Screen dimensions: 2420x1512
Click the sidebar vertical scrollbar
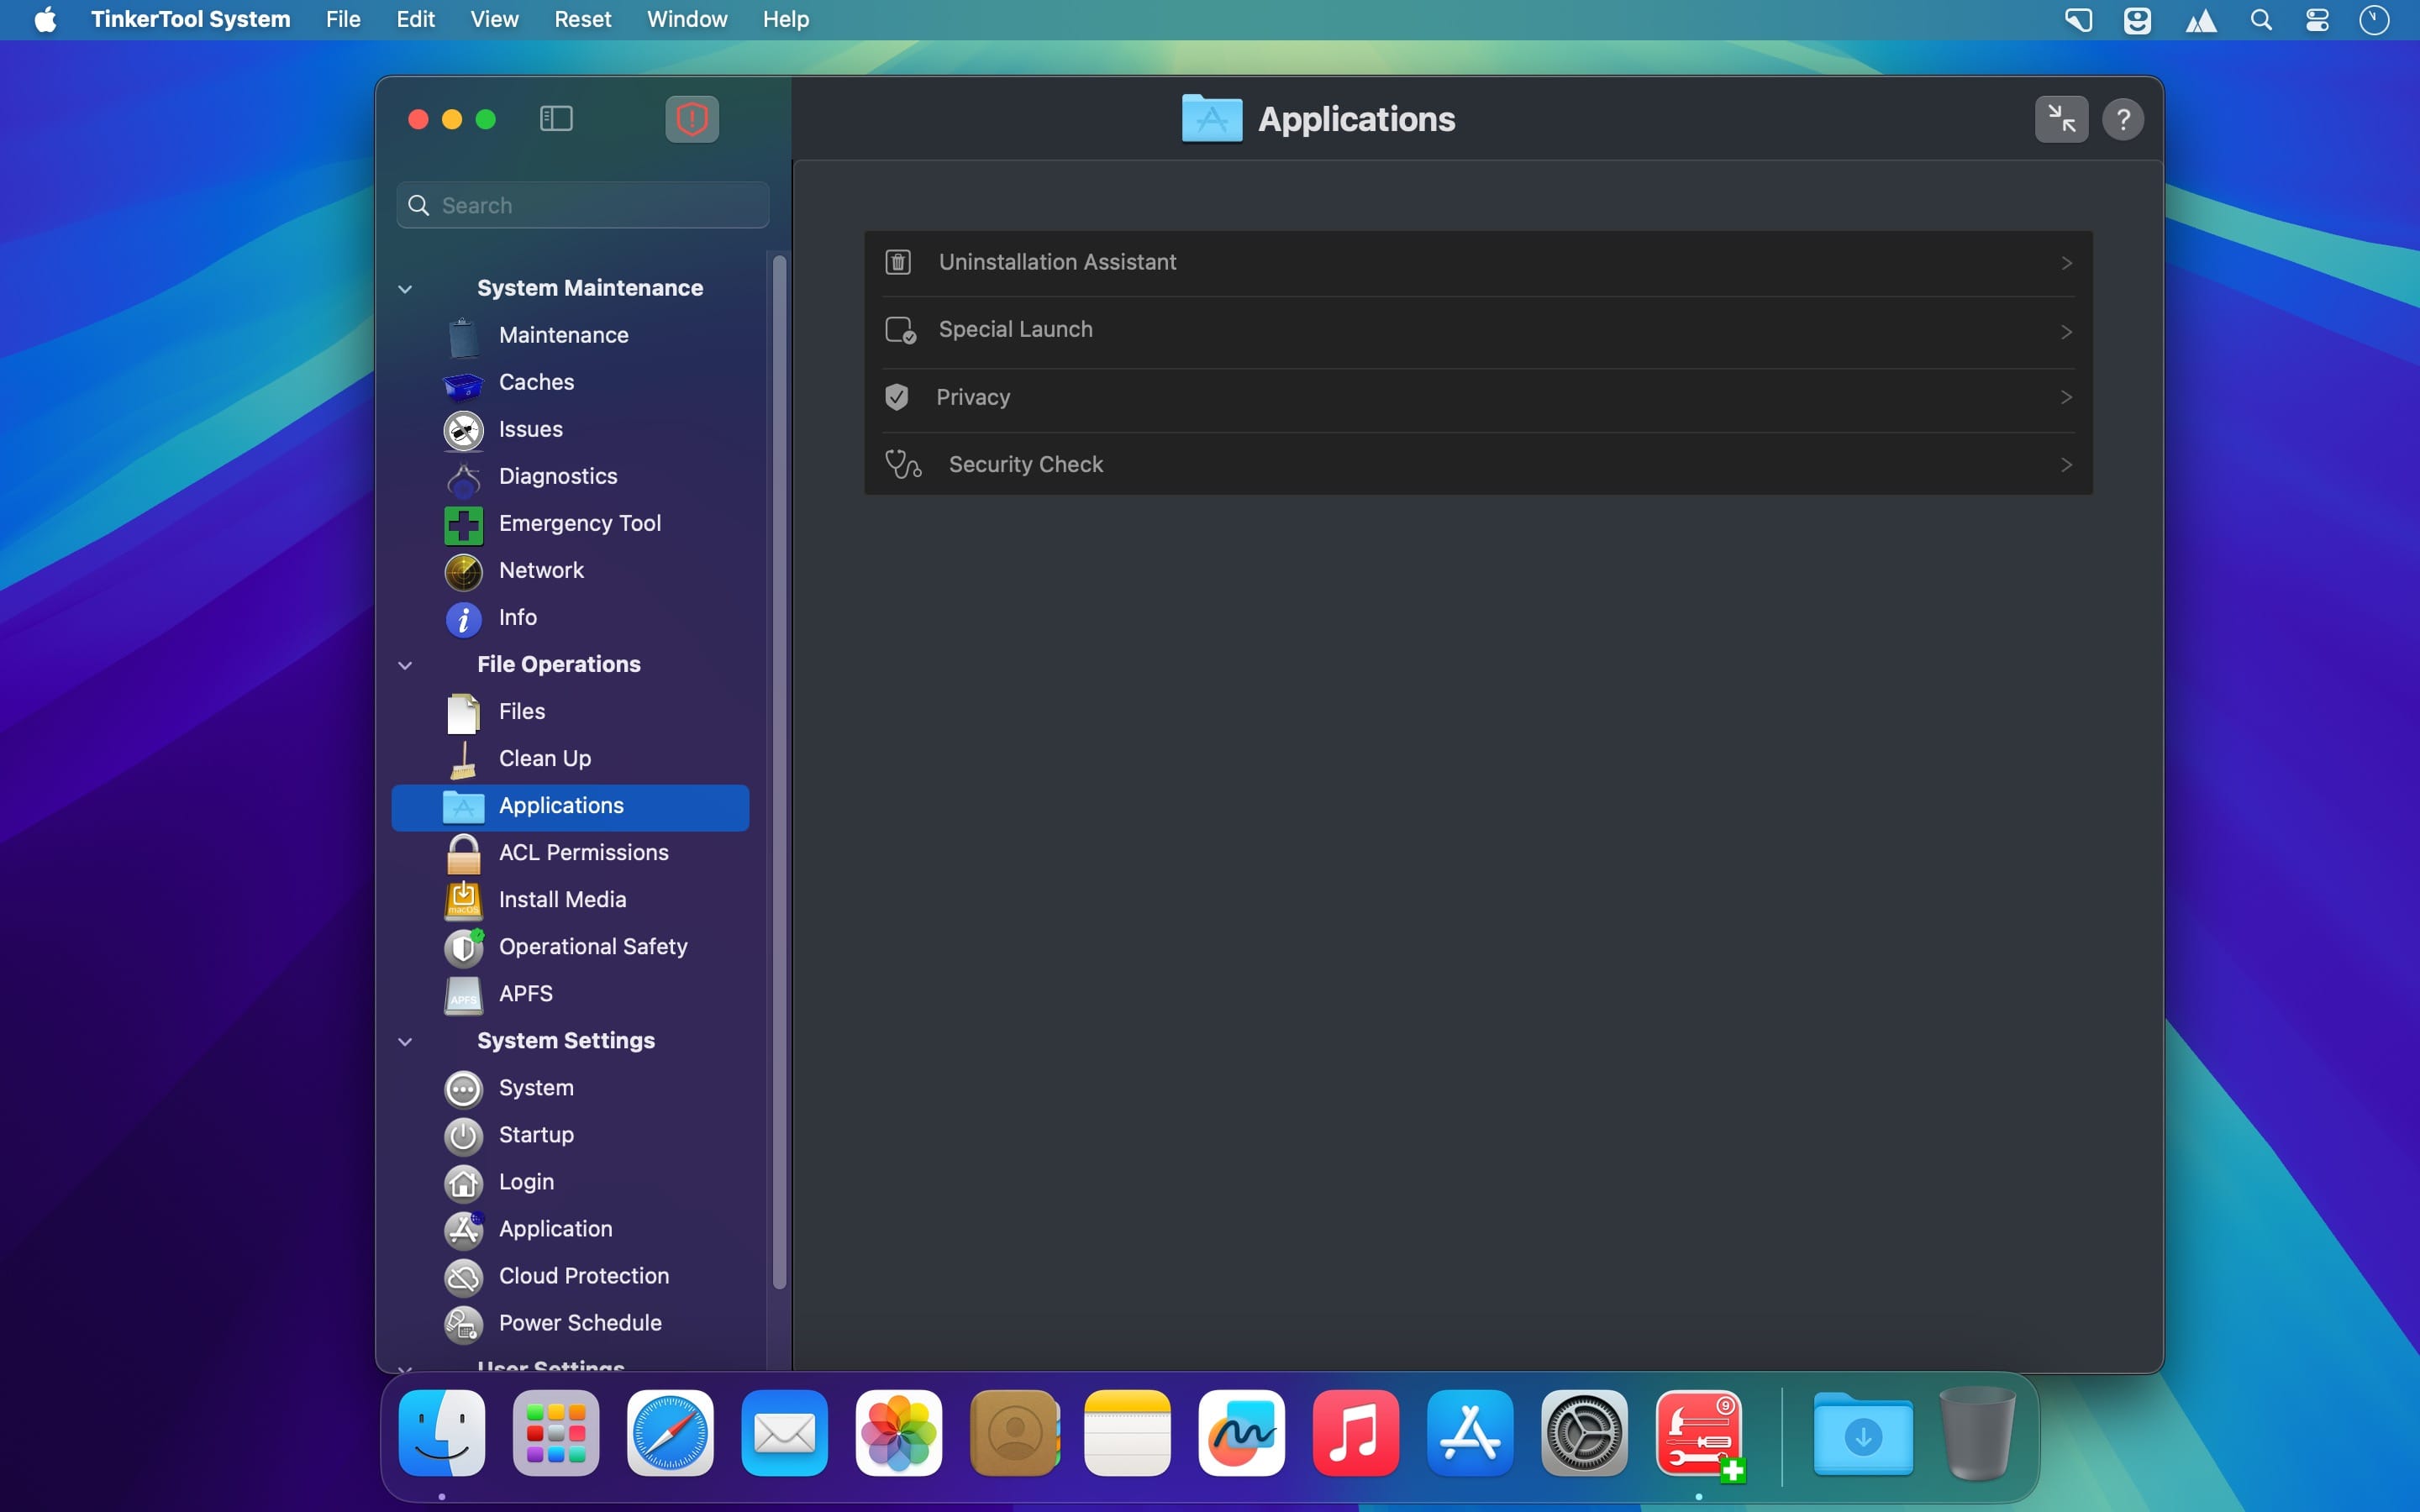(x=779, y=770)
